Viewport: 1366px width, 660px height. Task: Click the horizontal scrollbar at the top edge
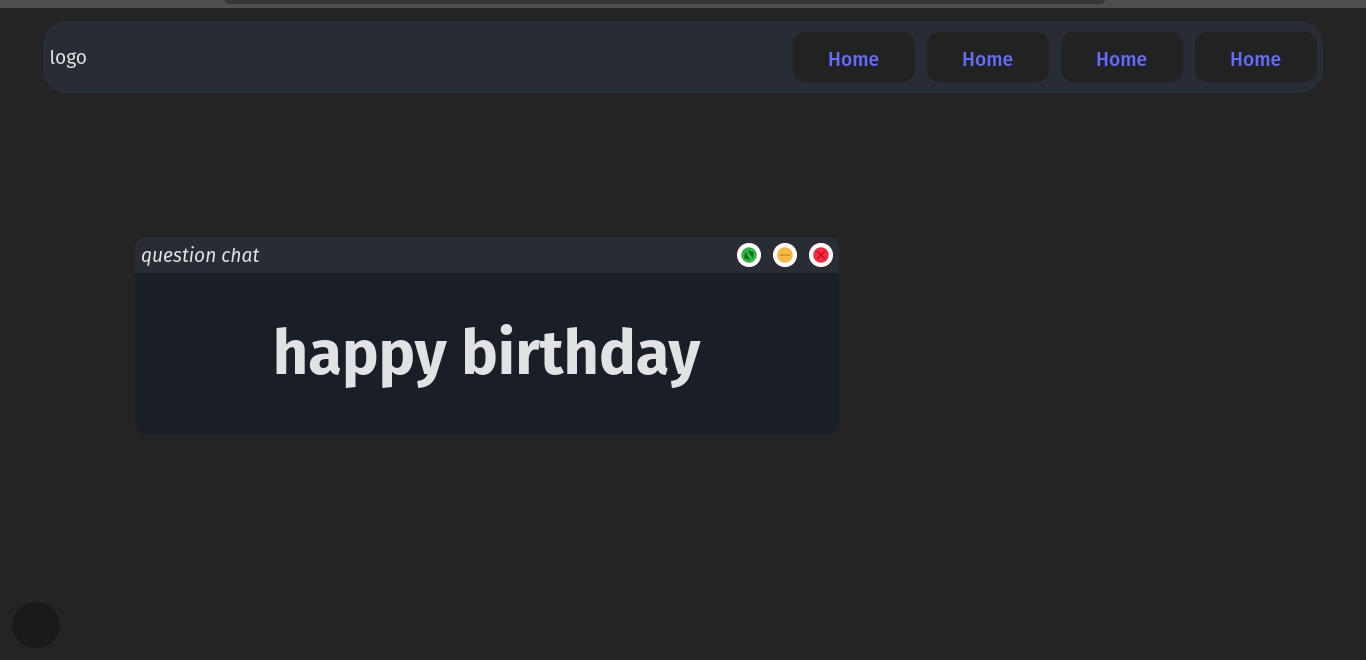coord(664,2)
